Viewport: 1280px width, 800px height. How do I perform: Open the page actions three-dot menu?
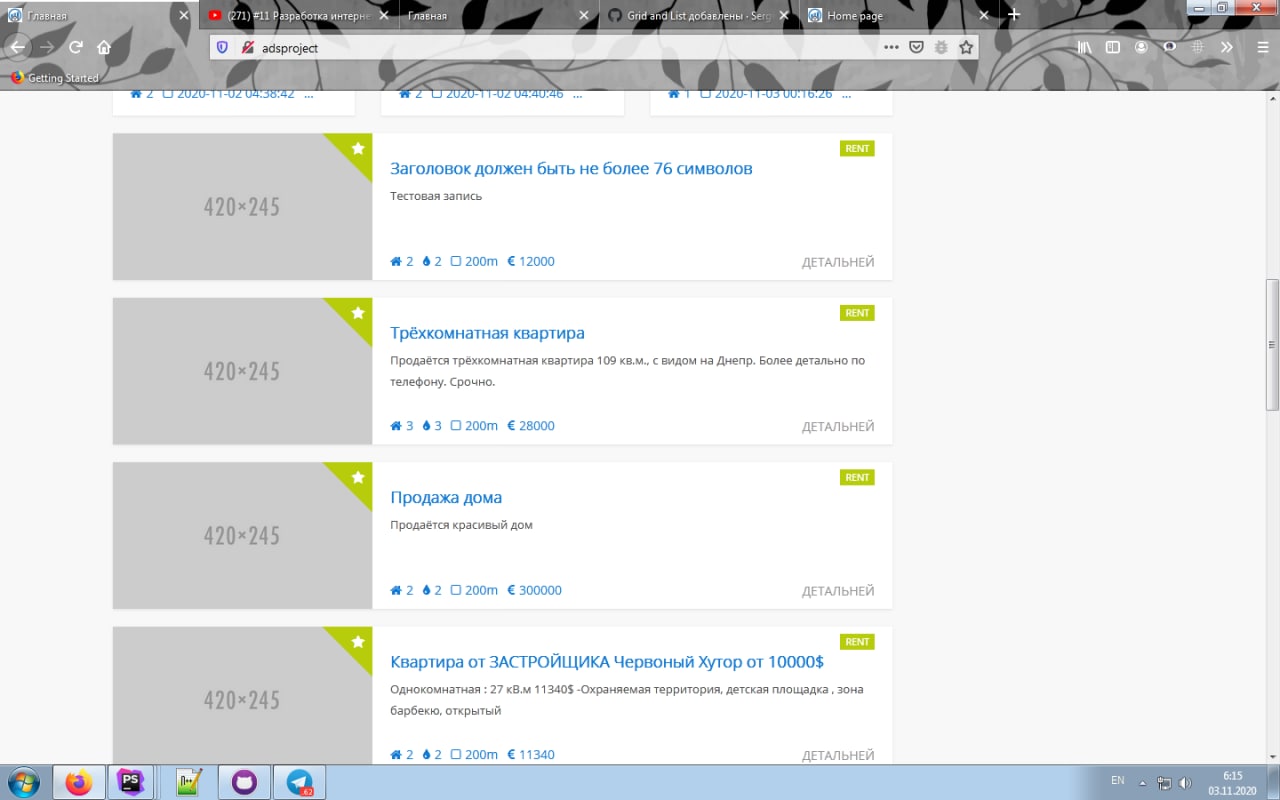point(890,47)
